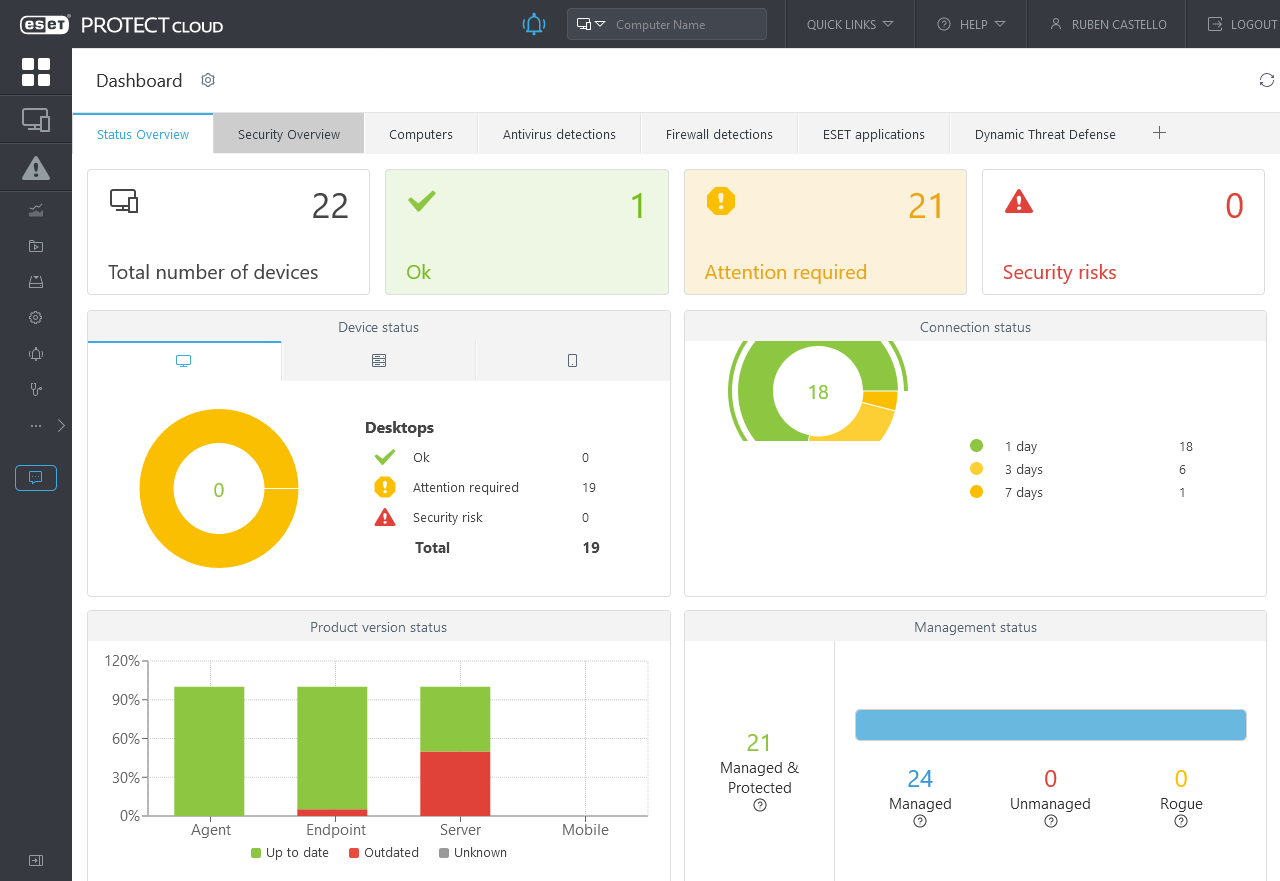
Task: Open the Status Overview stethoscope icon in sidebar
Action: (x=36, y=390)
